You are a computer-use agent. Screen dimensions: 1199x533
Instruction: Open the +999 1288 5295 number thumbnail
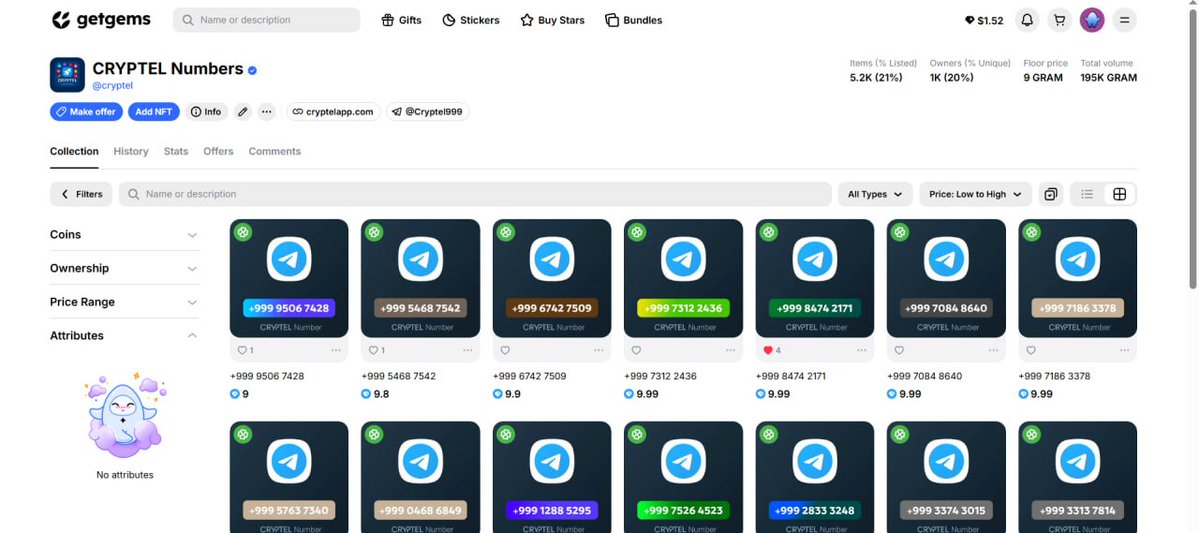click(x=552, y=477)
